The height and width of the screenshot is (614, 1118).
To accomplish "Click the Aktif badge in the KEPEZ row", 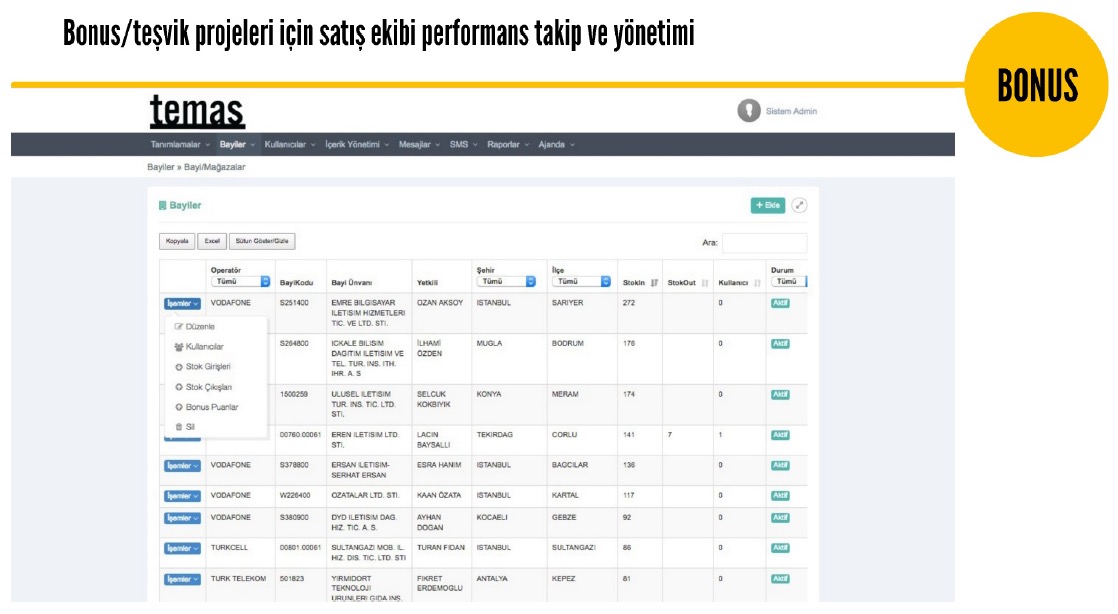I will [x=780, y=579].
